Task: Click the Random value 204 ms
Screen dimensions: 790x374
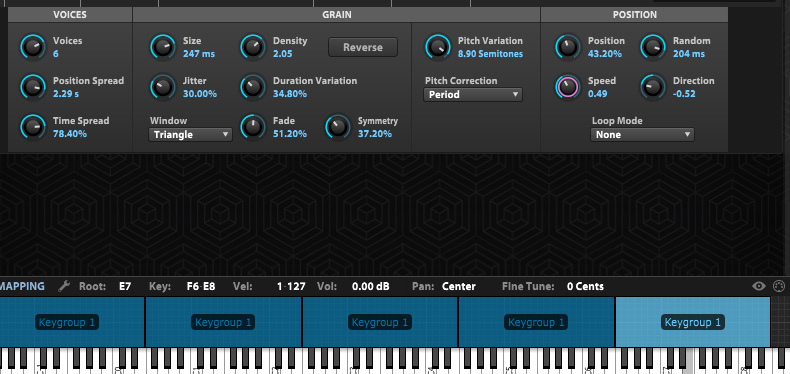Action: point(689,53)
